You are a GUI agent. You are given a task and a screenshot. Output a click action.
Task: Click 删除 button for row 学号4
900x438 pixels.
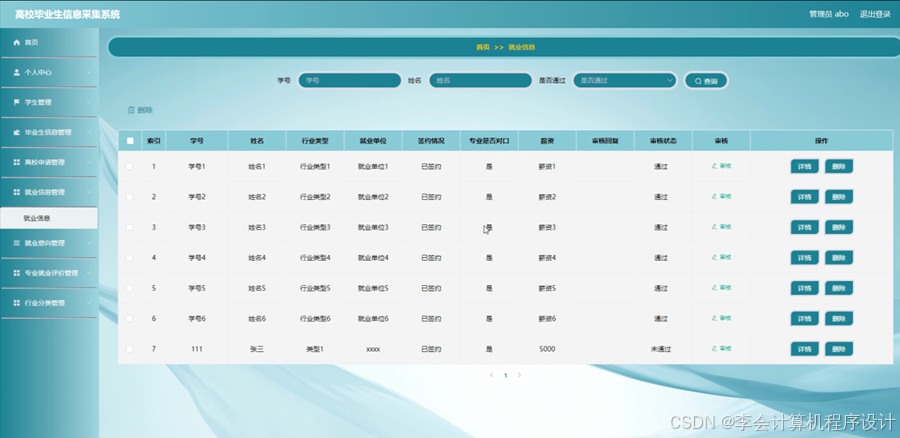click(839, 258)
